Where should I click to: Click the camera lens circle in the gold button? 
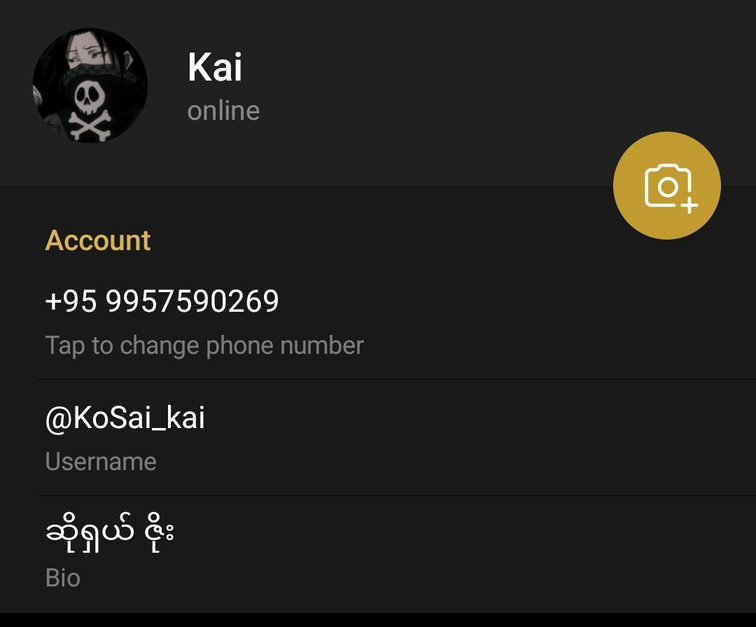click(668, 186)
